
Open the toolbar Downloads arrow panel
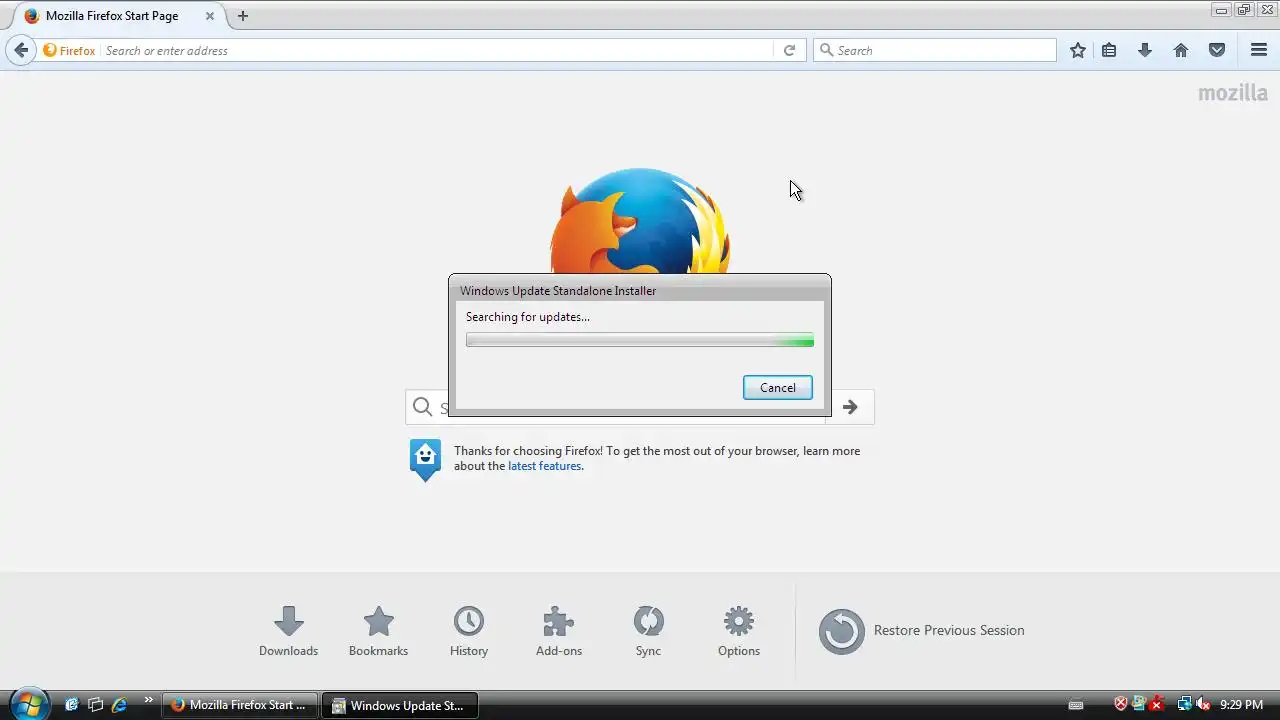click(x=1145, y=50)
